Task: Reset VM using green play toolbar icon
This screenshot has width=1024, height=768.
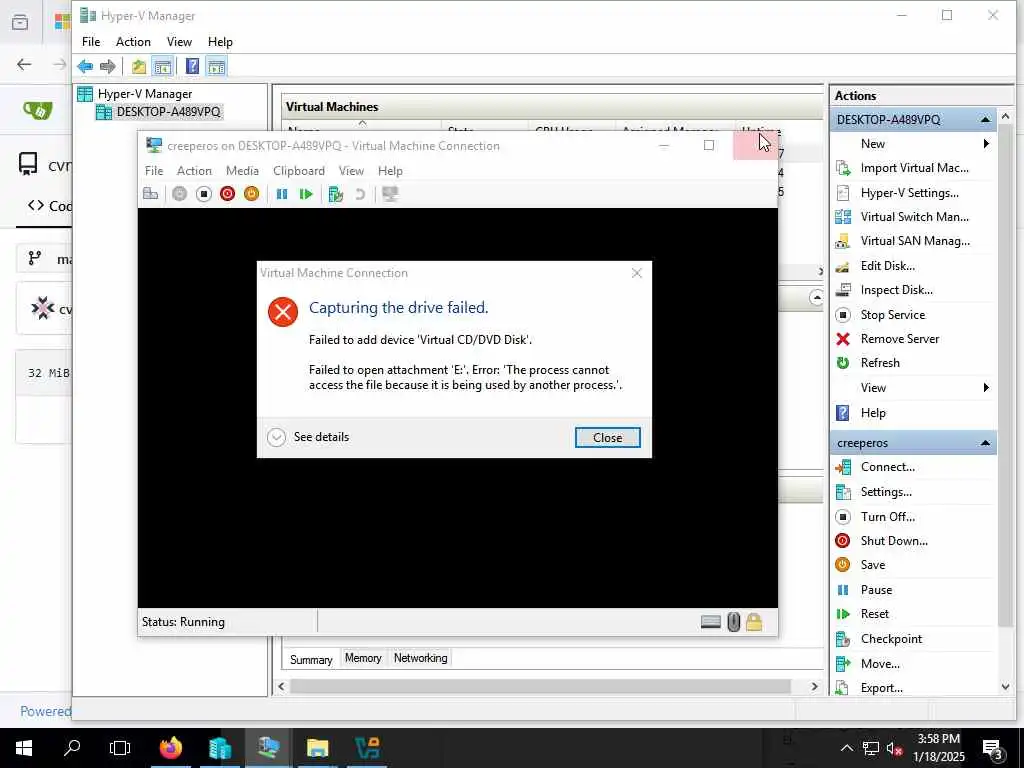Action: tap(306, 194)
